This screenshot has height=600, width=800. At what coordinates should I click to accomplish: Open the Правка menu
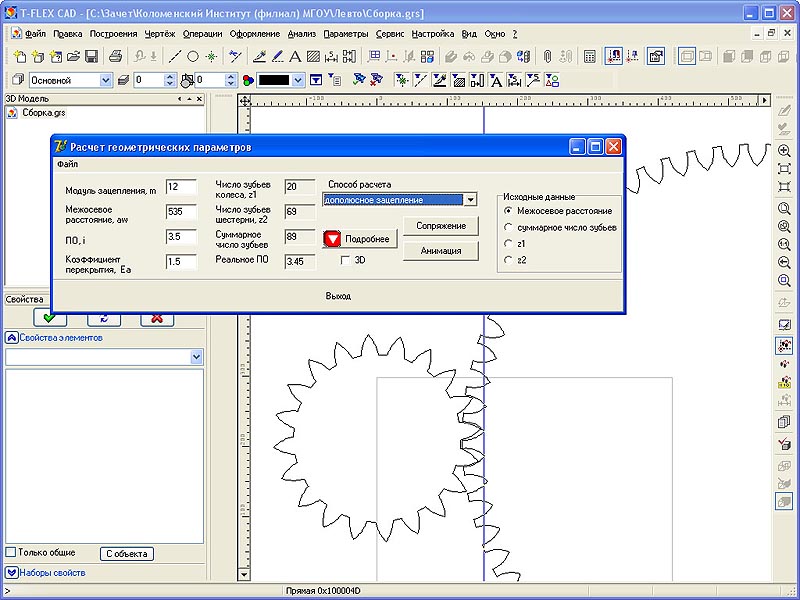pyautogui.click(x=68, y=34)
